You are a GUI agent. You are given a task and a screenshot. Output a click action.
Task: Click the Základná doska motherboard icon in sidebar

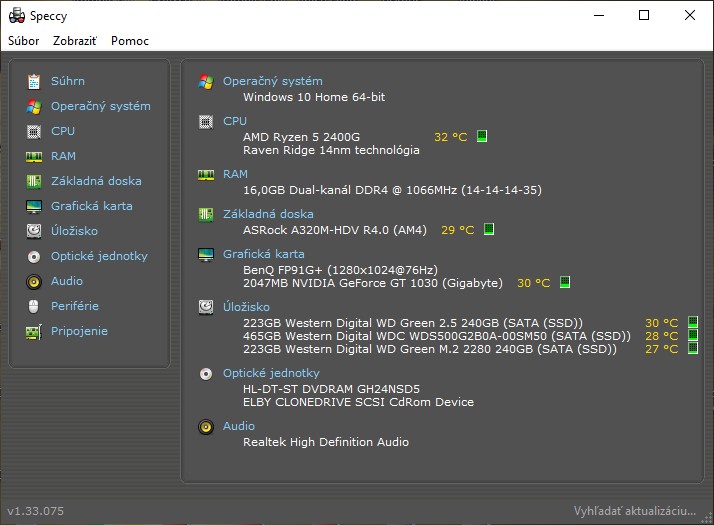33,181
